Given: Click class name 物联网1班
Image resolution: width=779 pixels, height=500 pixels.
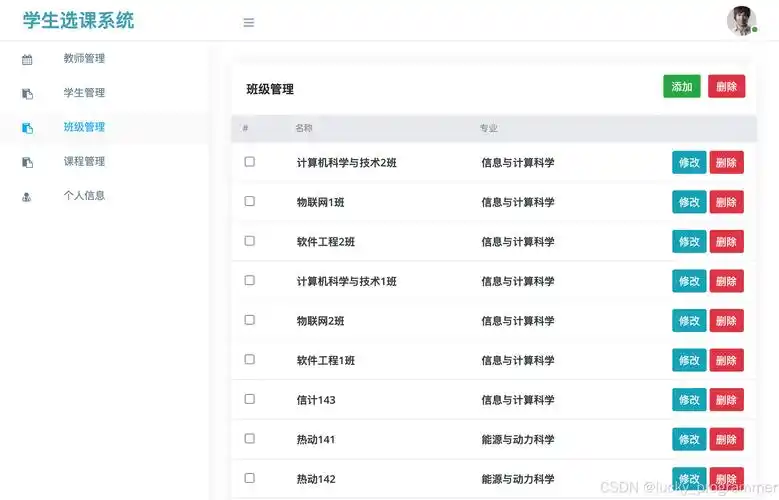Looking at the screenshot, I should 320,202.
